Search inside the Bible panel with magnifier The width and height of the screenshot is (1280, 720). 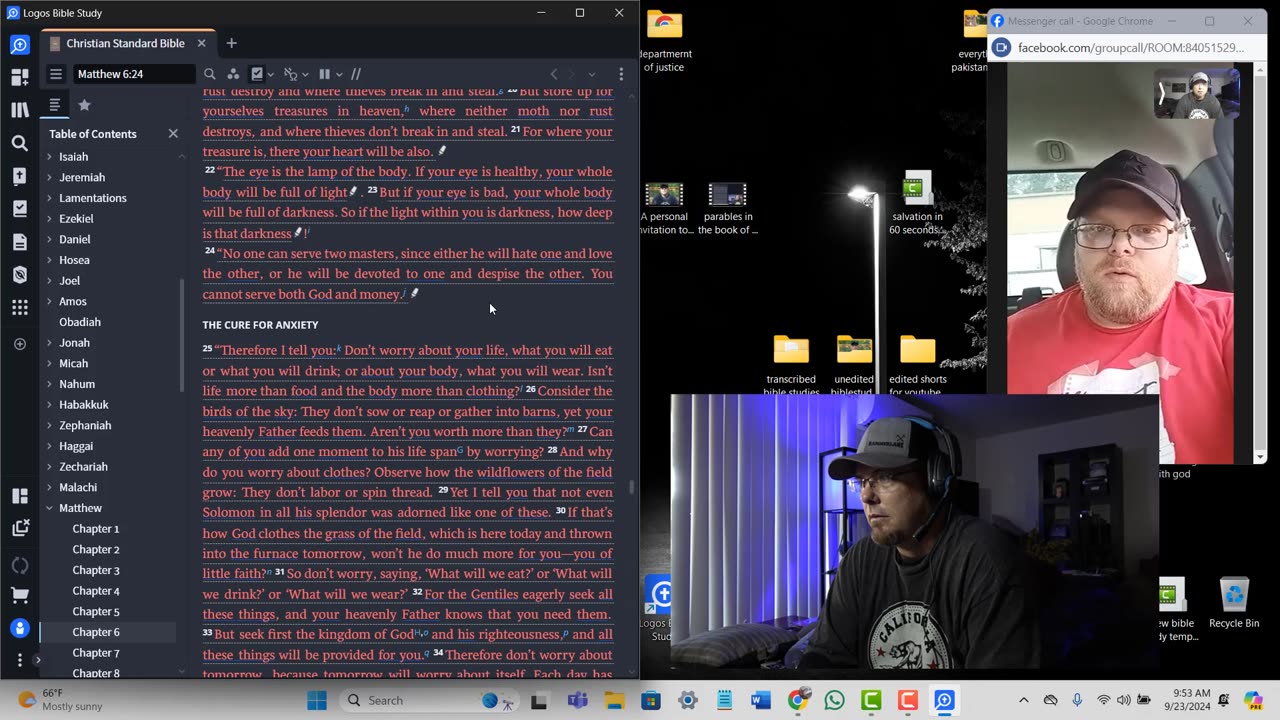click(x=210, y=74)
